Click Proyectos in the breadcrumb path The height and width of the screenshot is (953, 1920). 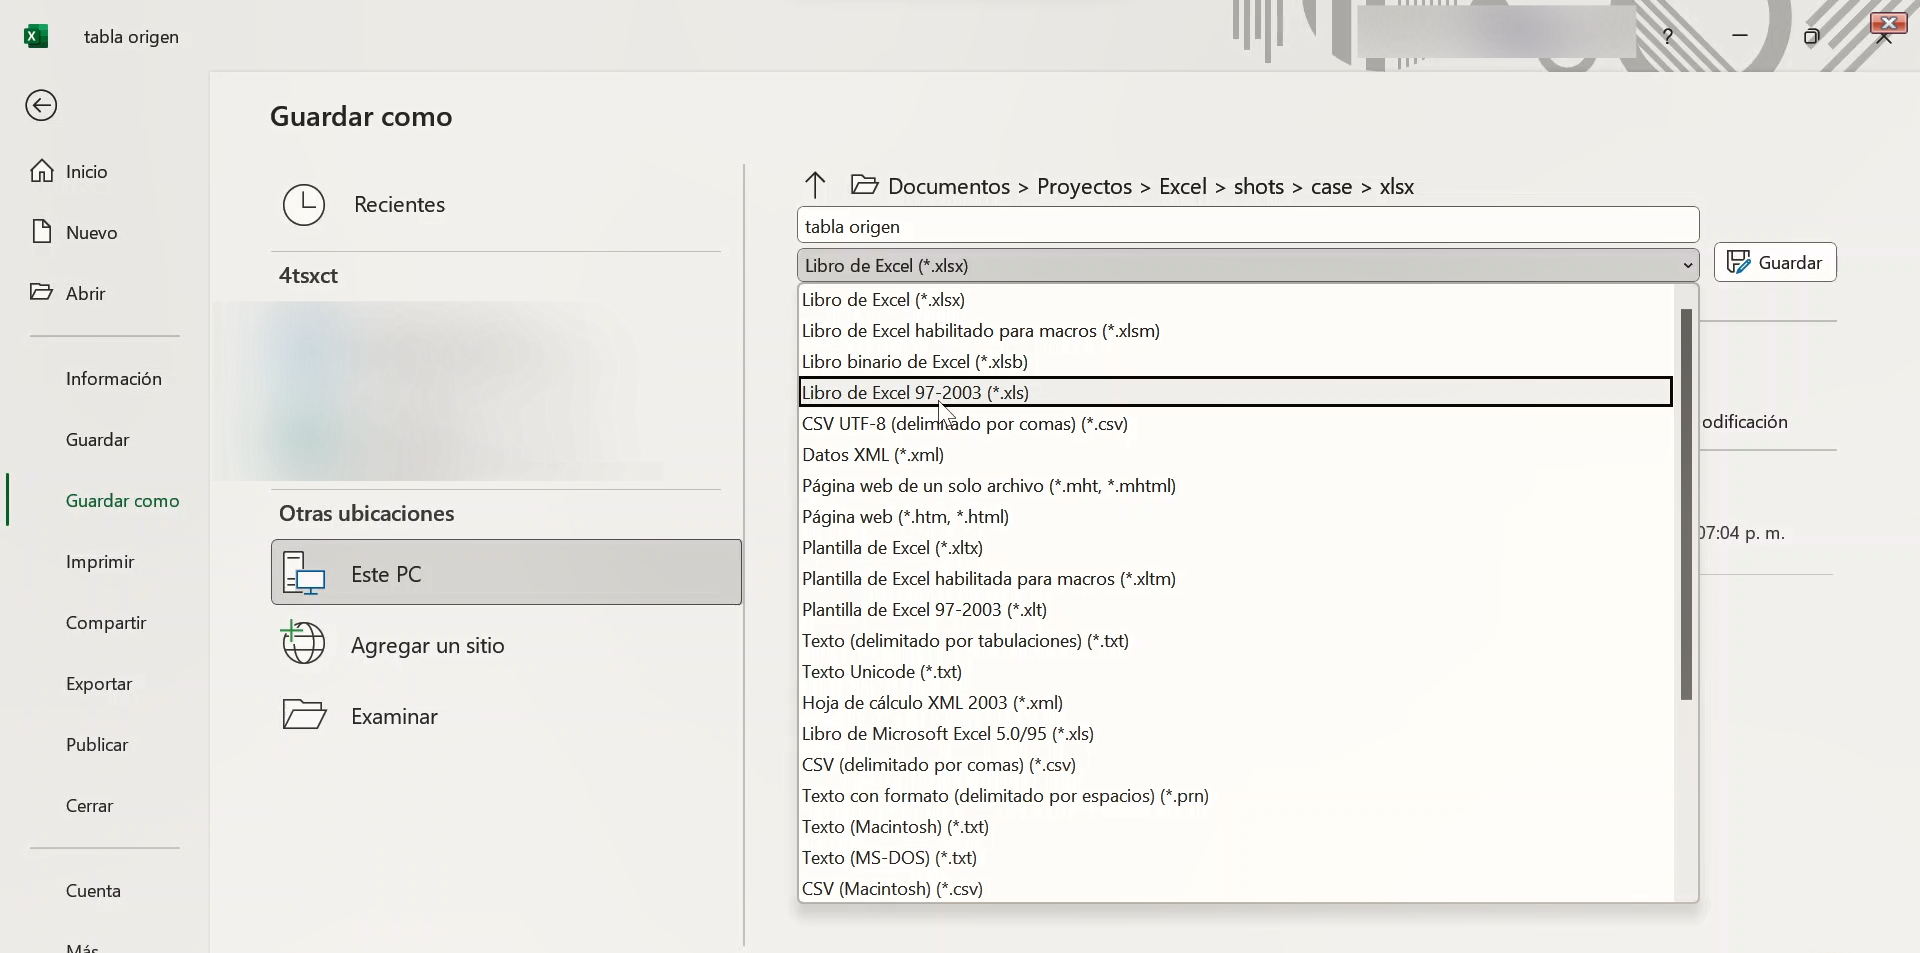tap(1084, 186)
